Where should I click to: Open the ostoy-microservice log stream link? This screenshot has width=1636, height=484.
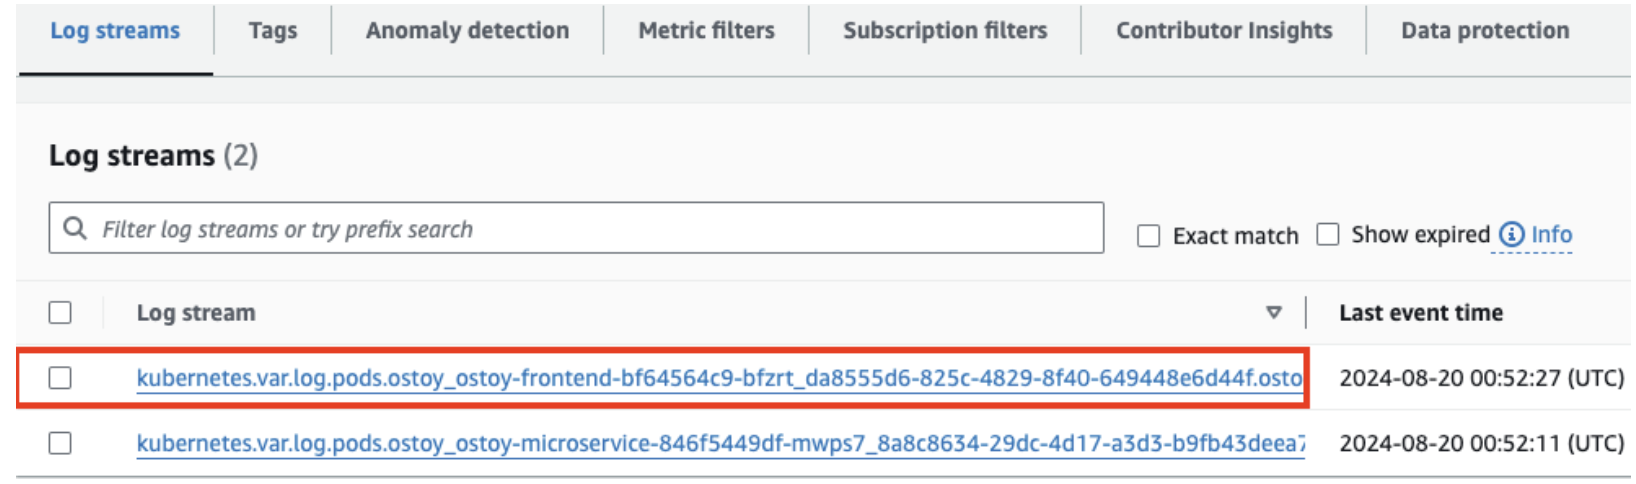(x=719, y=443)
